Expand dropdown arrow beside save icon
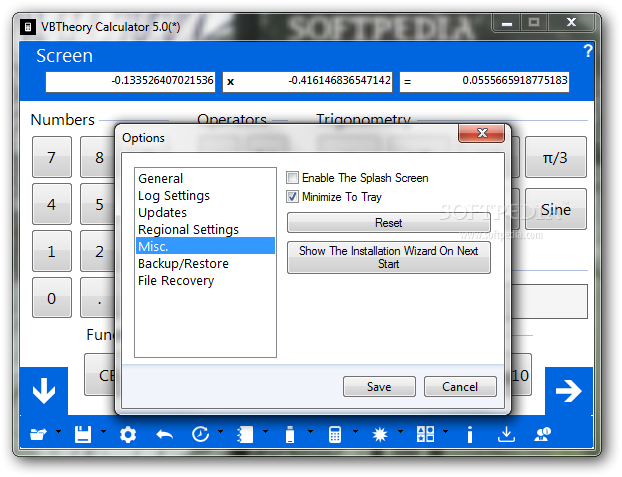 [x=104, y=431]
